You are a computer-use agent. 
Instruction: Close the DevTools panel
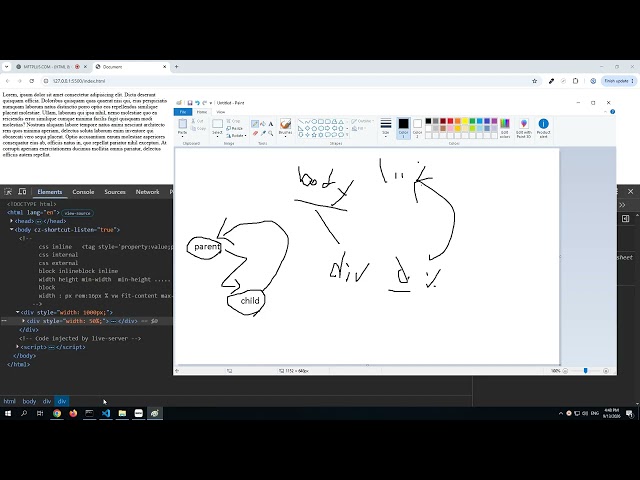(x=631, y=191)
